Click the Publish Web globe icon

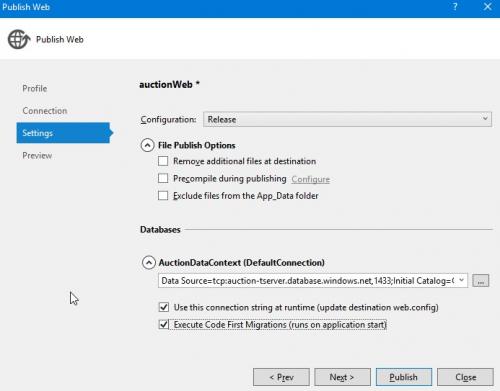[x=19, y=39]
